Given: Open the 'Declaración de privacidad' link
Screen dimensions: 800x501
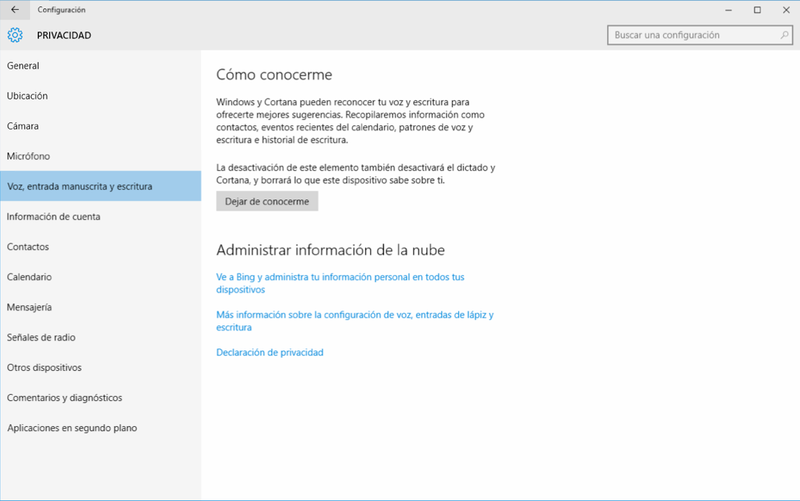Looking at the screenshot, I should (x=270, y=353).
